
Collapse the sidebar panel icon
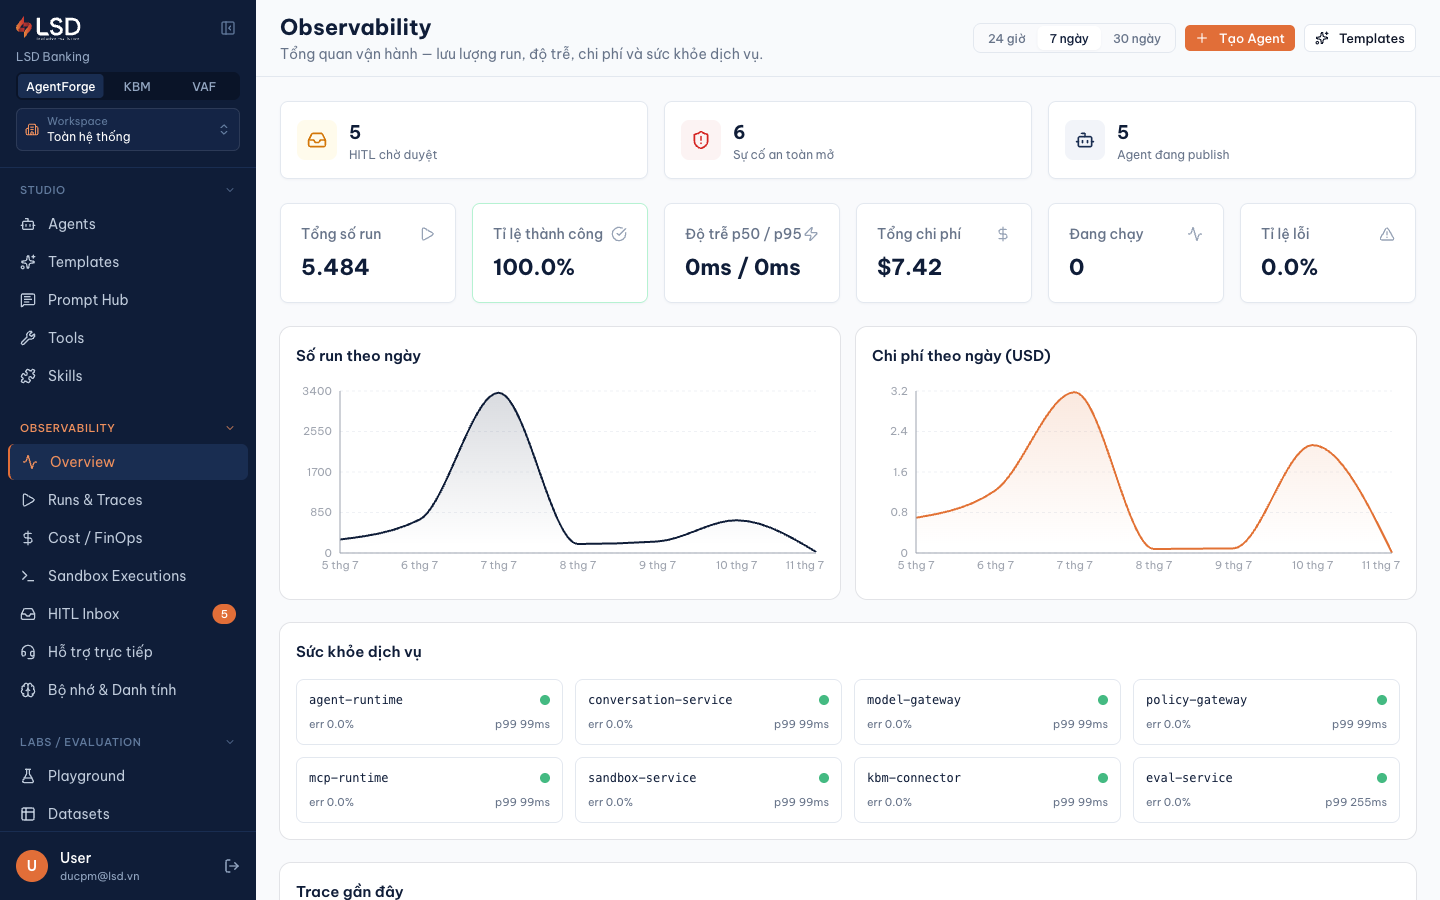[228, 28]
